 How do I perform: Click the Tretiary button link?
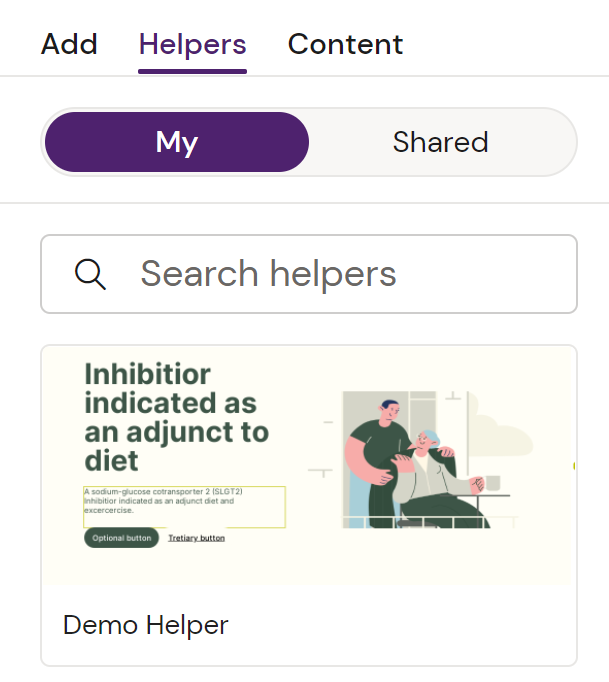[196, 538]
